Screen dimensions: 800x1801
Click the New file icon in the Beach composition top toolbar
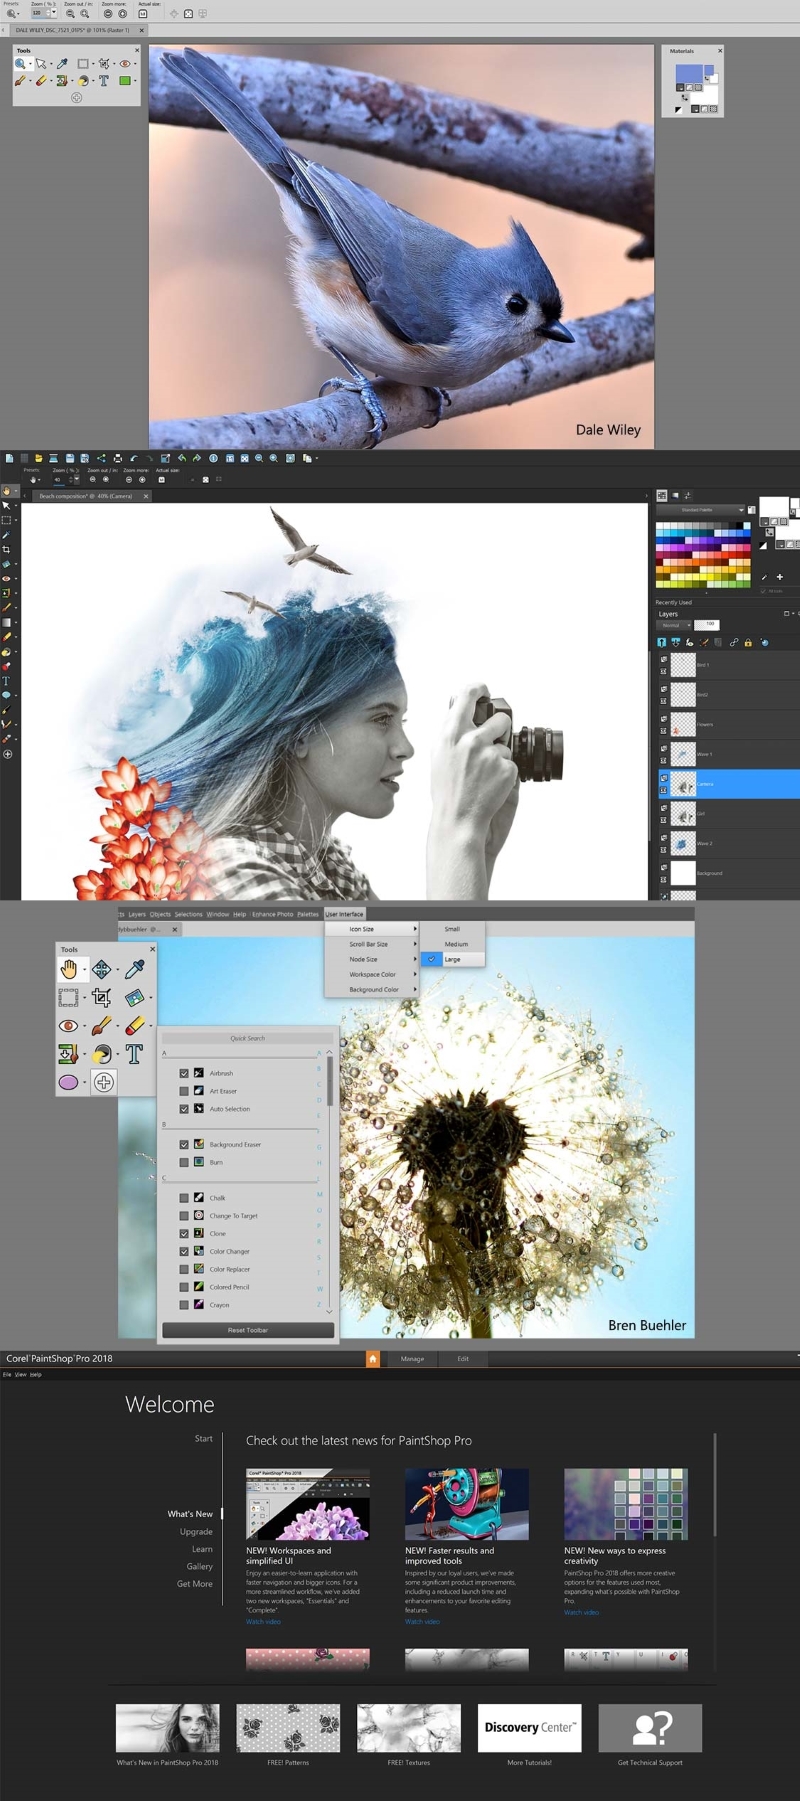9,458
